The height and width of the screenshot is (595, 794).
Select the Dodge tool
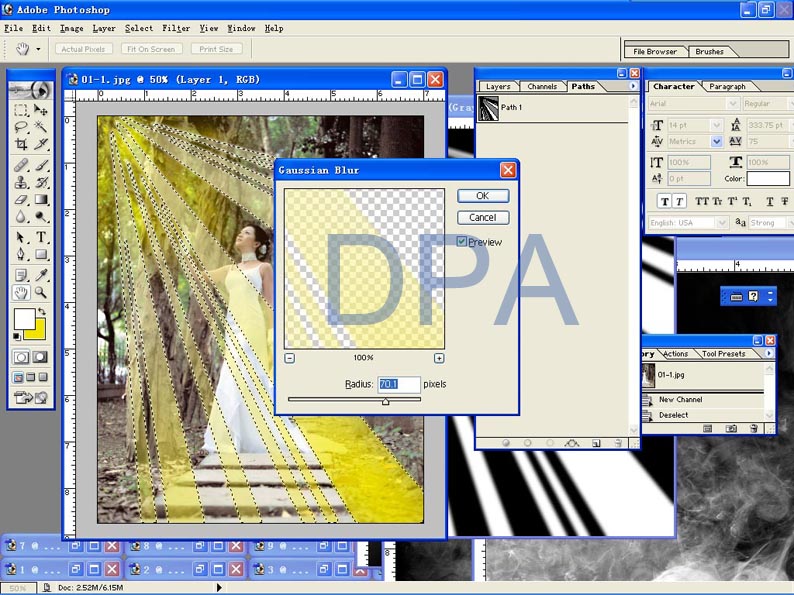coord(41,217)
